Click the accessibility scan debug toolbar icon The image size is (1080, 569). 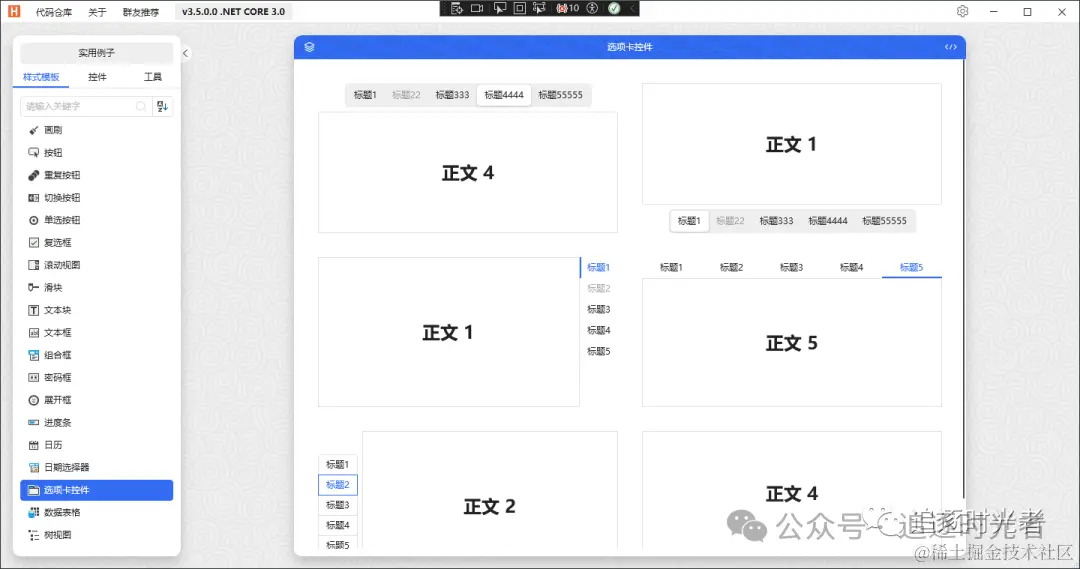(592, 8)
